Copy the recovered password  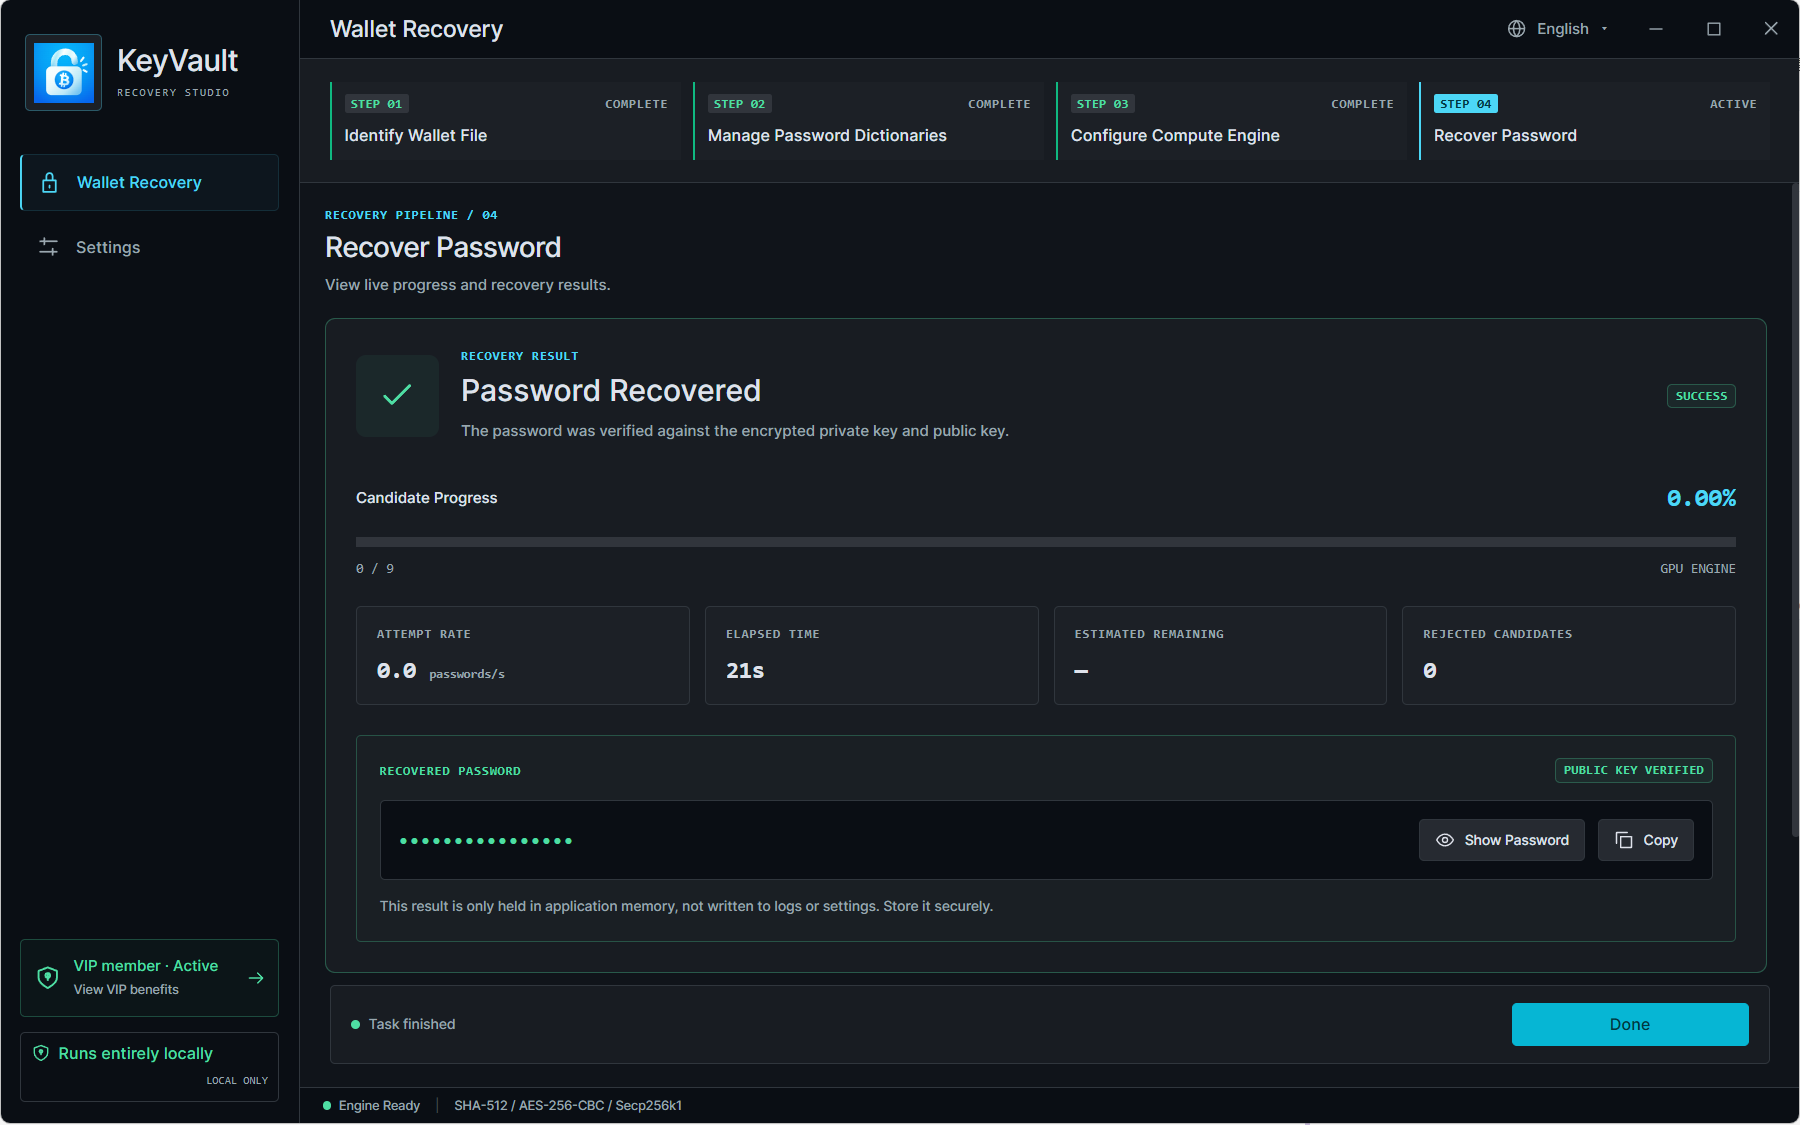(1645, 840)
